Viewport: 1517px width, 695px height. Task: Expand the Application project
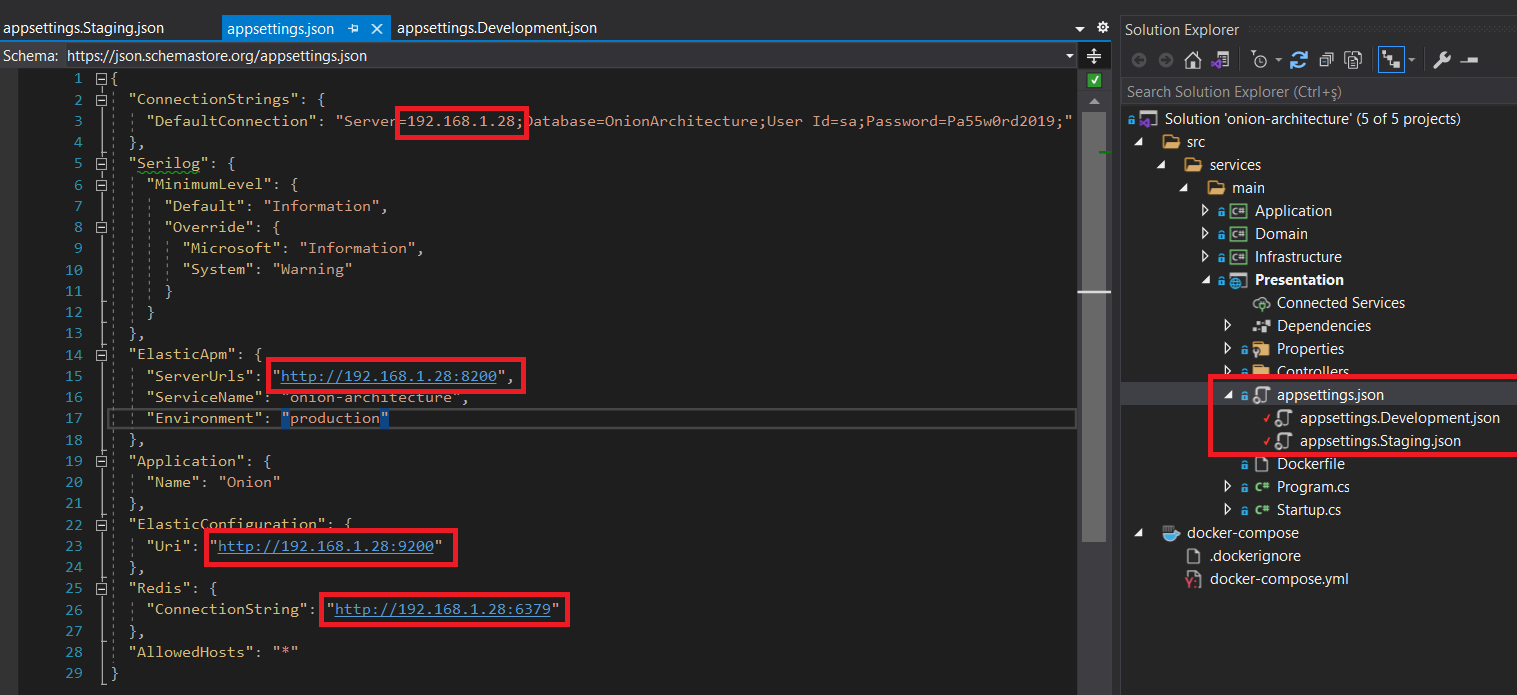tap(1205, 211)
